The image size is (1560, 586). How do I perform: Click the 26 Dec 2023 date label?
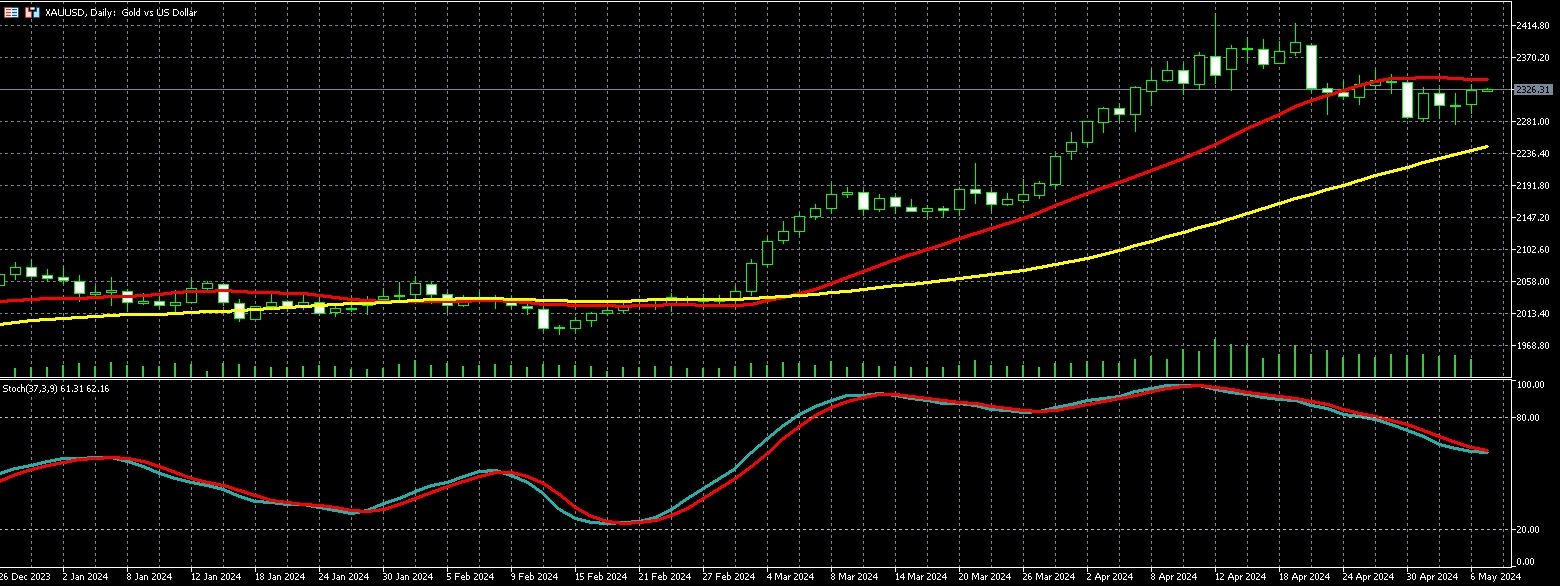(x=24, y=577)
